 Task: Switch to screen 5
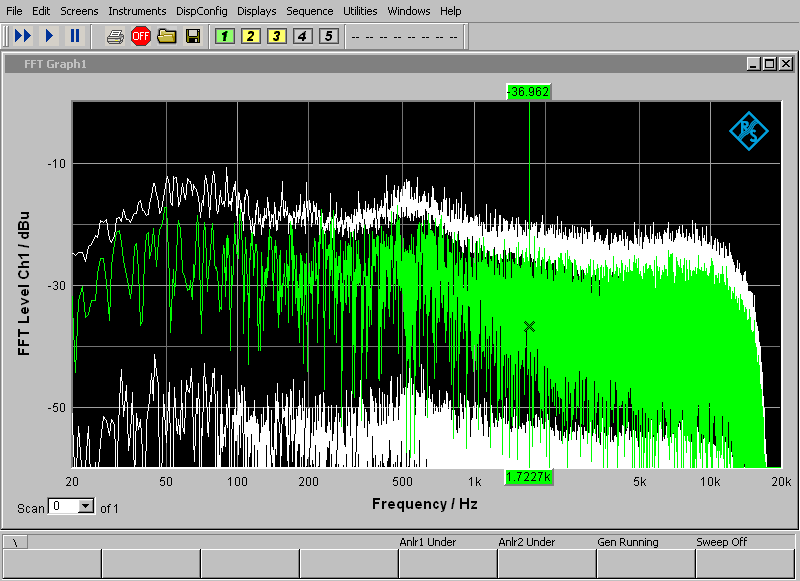click(x=329, y=36)
